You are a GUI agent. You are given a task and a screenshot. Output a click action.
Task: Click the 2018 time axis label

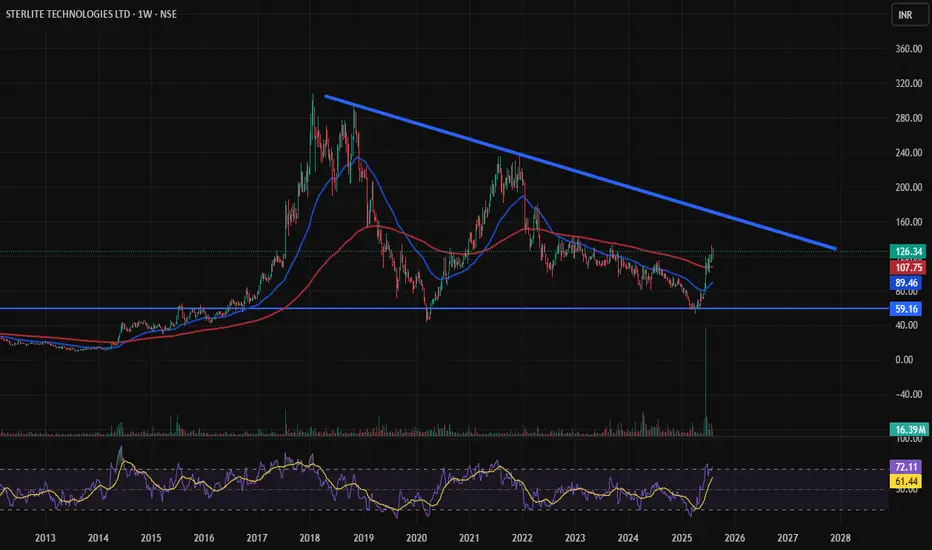(310, 538)
